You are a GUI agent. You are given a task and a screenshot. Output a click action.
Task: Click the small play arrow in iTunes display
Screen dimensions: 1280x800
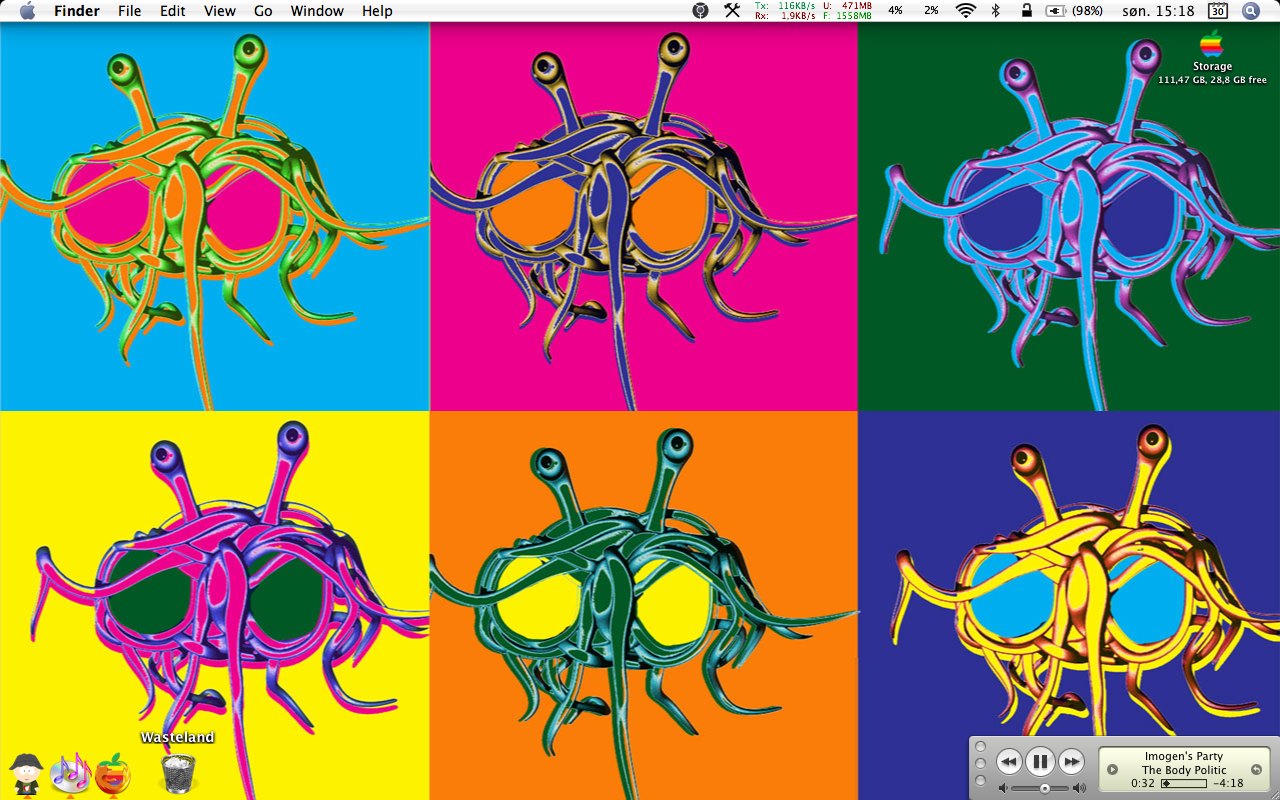[x=1112, y=770]
